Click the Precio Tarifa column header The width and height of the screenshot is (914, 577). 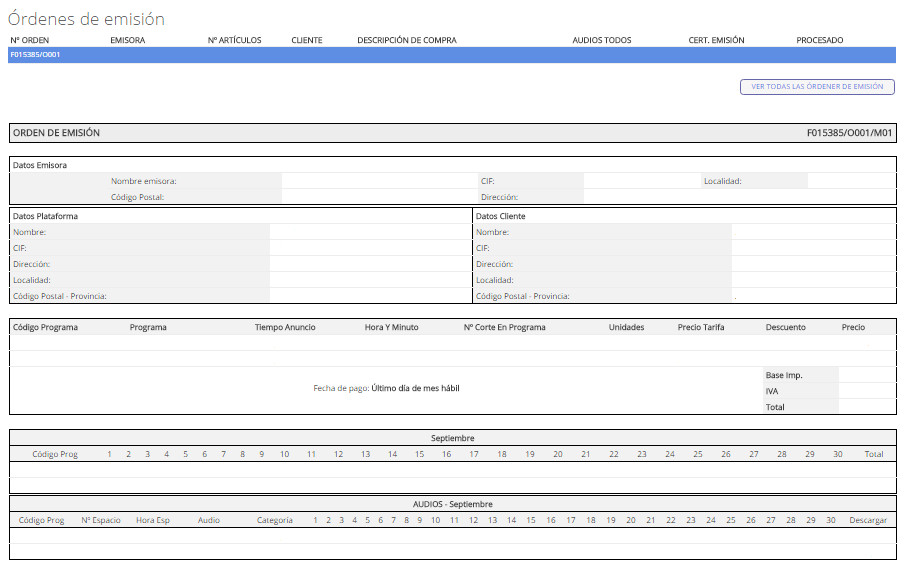[x=701, y=328]
